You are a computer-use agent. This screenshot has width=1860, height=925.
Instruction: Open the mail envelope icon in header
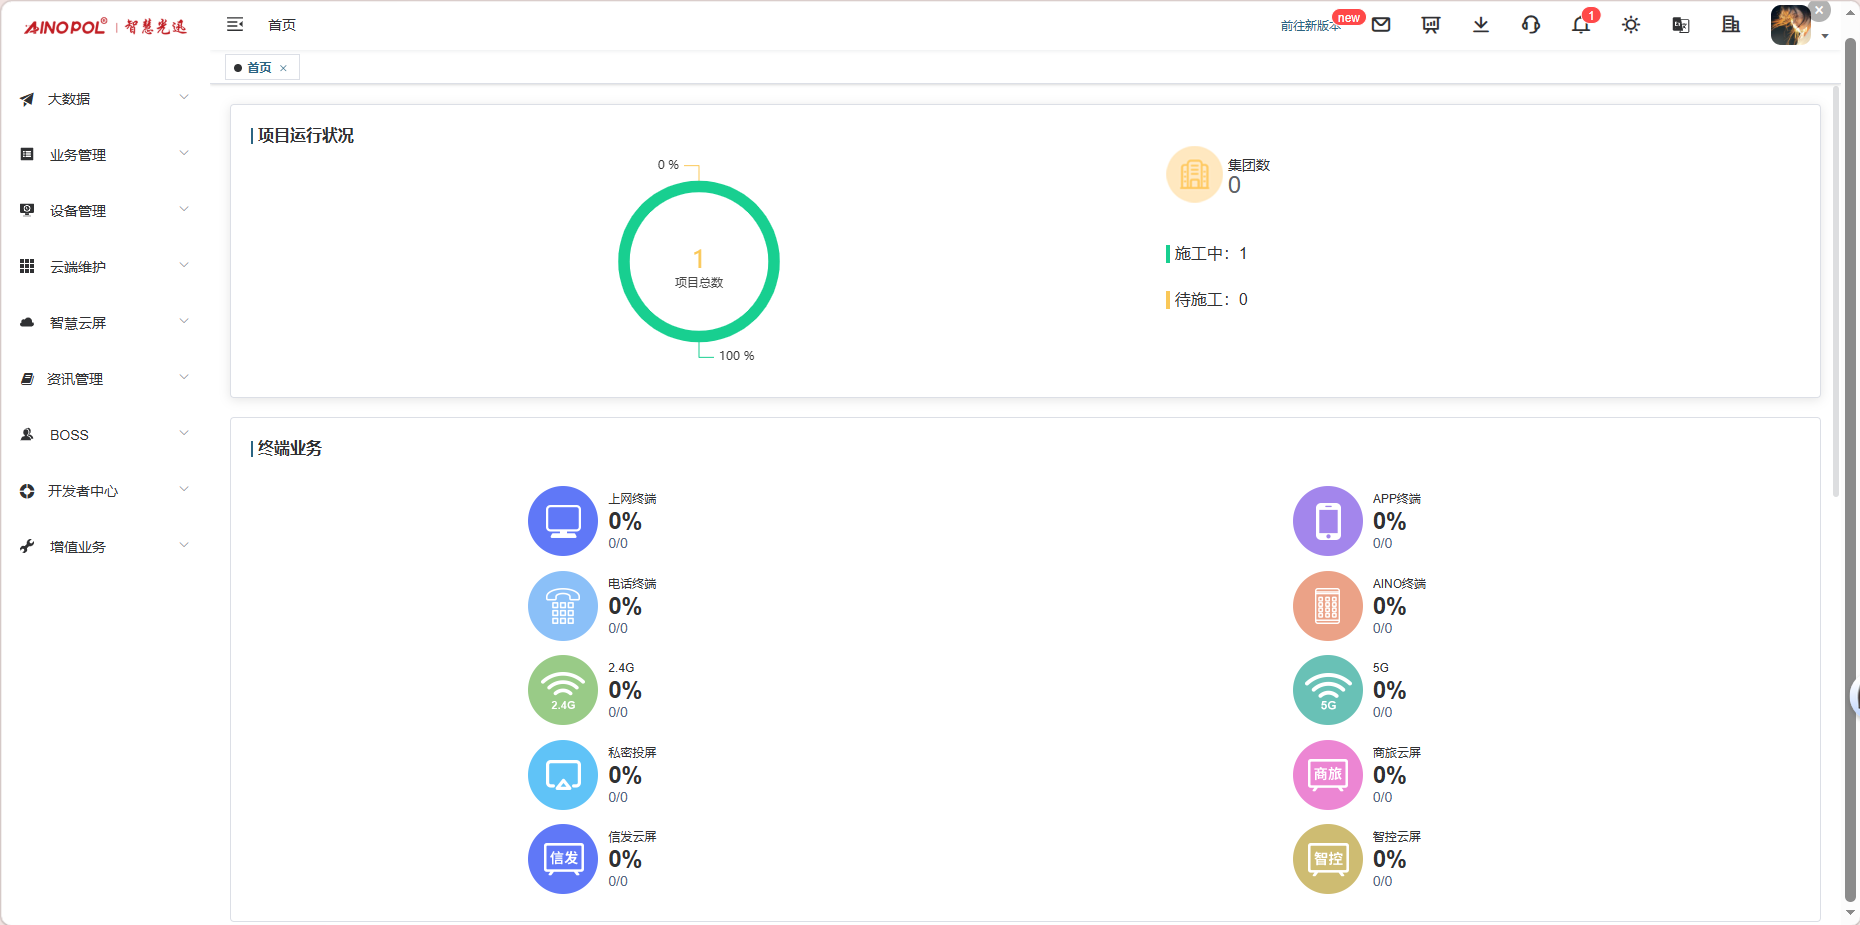point(1381,25)
